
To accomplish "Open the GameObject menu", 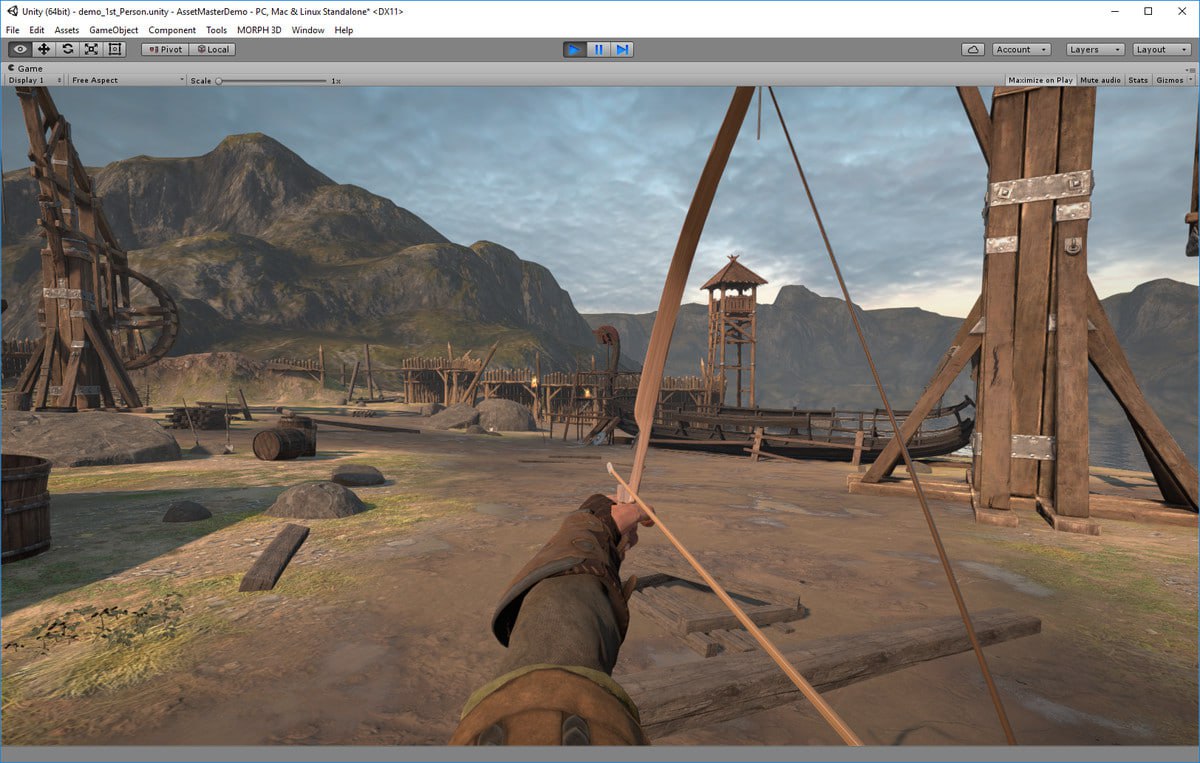I will click(x=113, y=30).
